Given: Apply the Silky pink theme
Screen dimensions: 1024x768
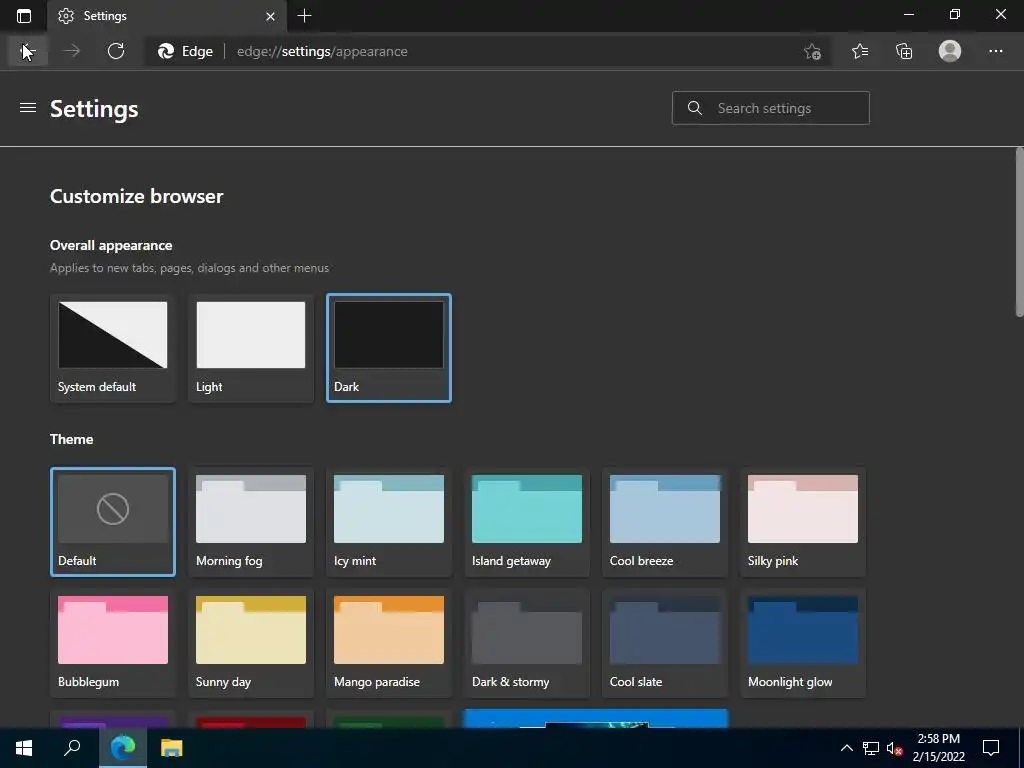Looking at the screenshot, I should click(803, 521).
